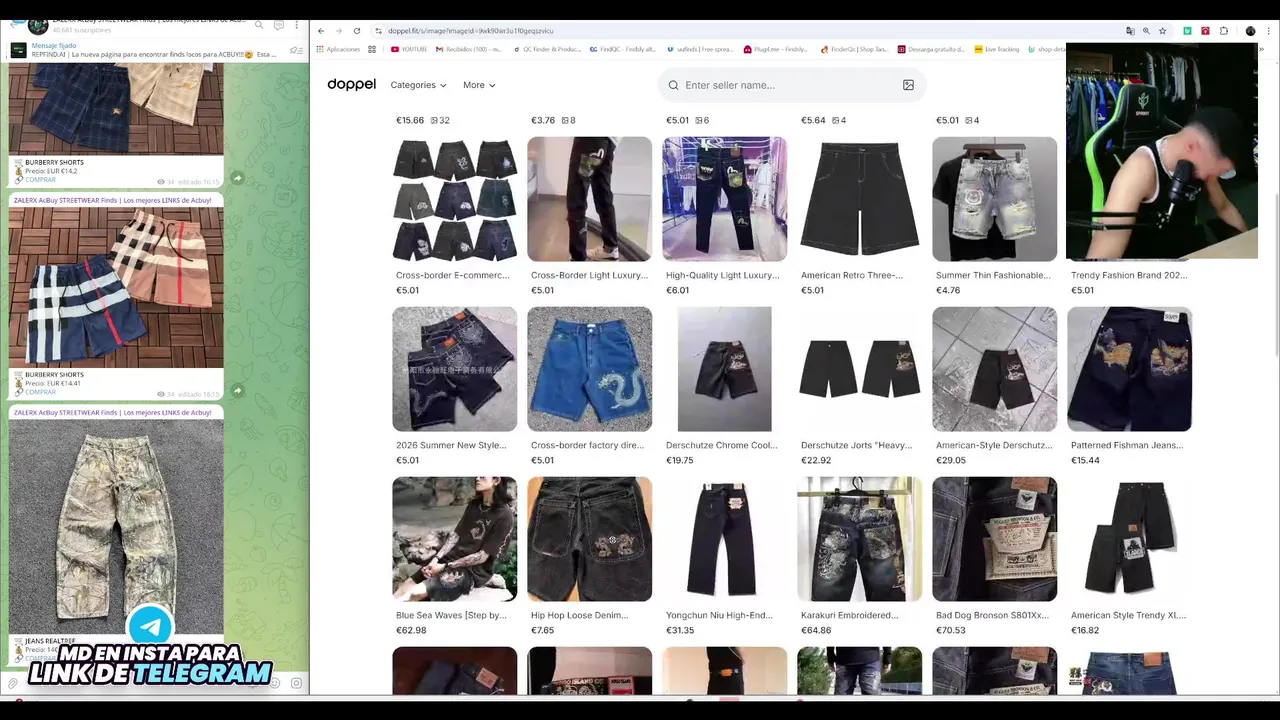Go back in the browser
Screen dimensions: 1280x720
coord(321,31)
